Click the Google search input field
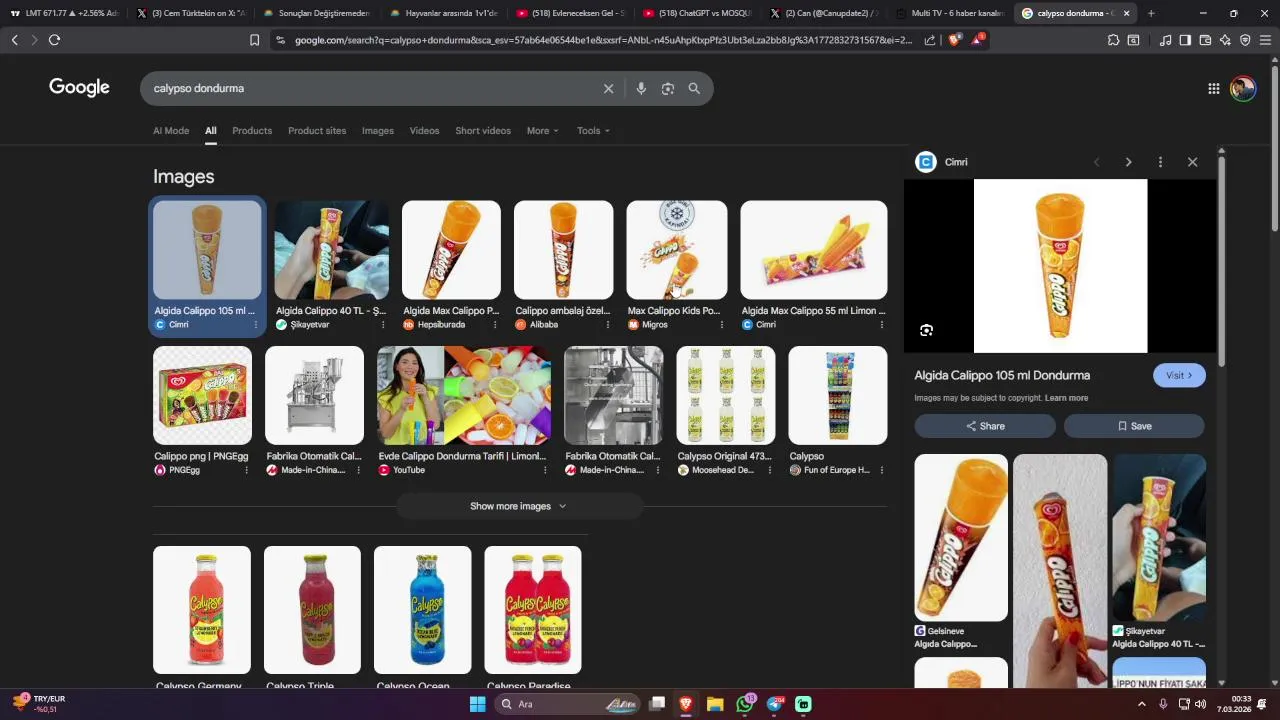 370,88
